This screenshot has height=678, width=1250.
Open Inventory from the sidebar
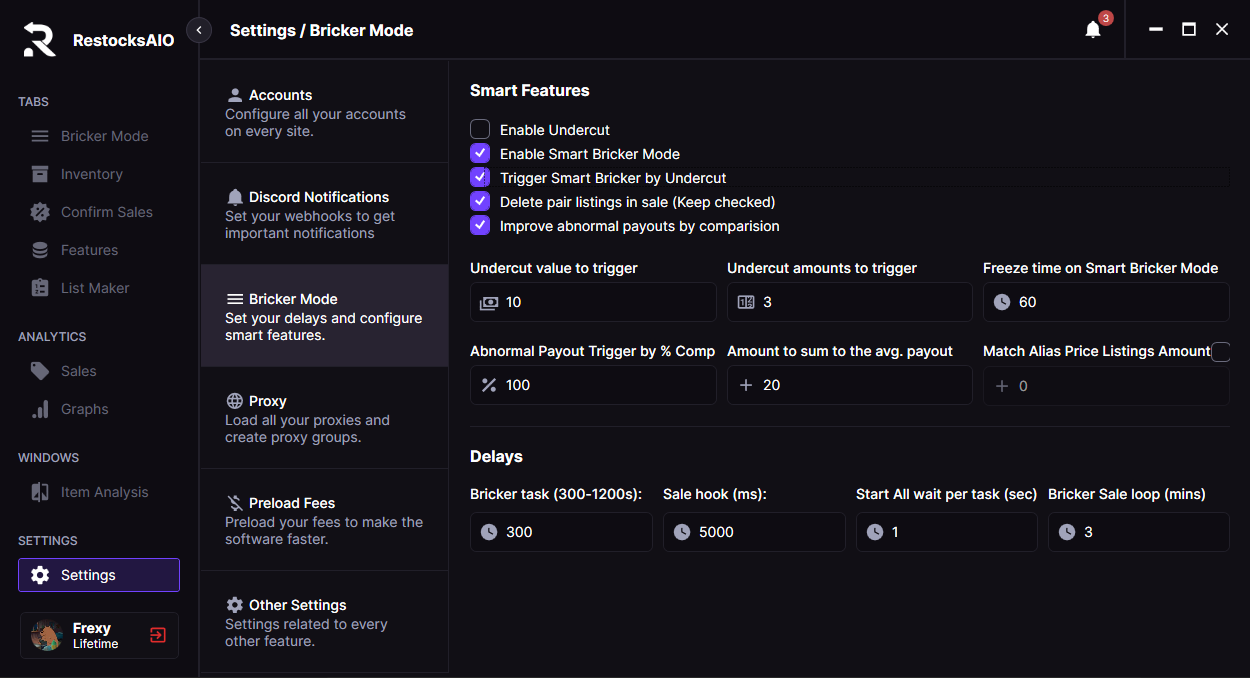[x=91, y=174]
